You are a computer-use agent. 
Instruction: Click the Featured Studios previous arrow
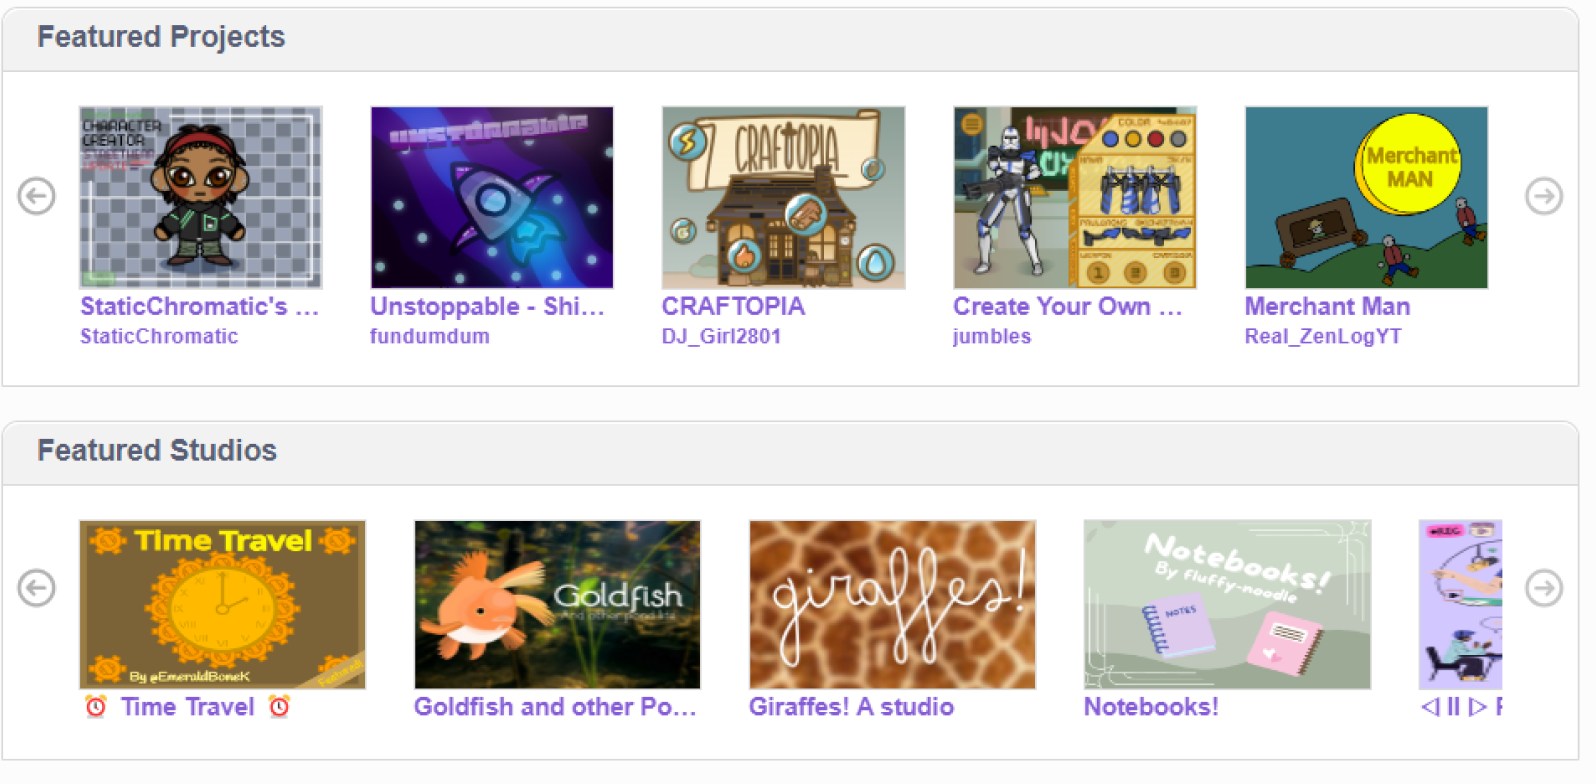tap(37, 588)
